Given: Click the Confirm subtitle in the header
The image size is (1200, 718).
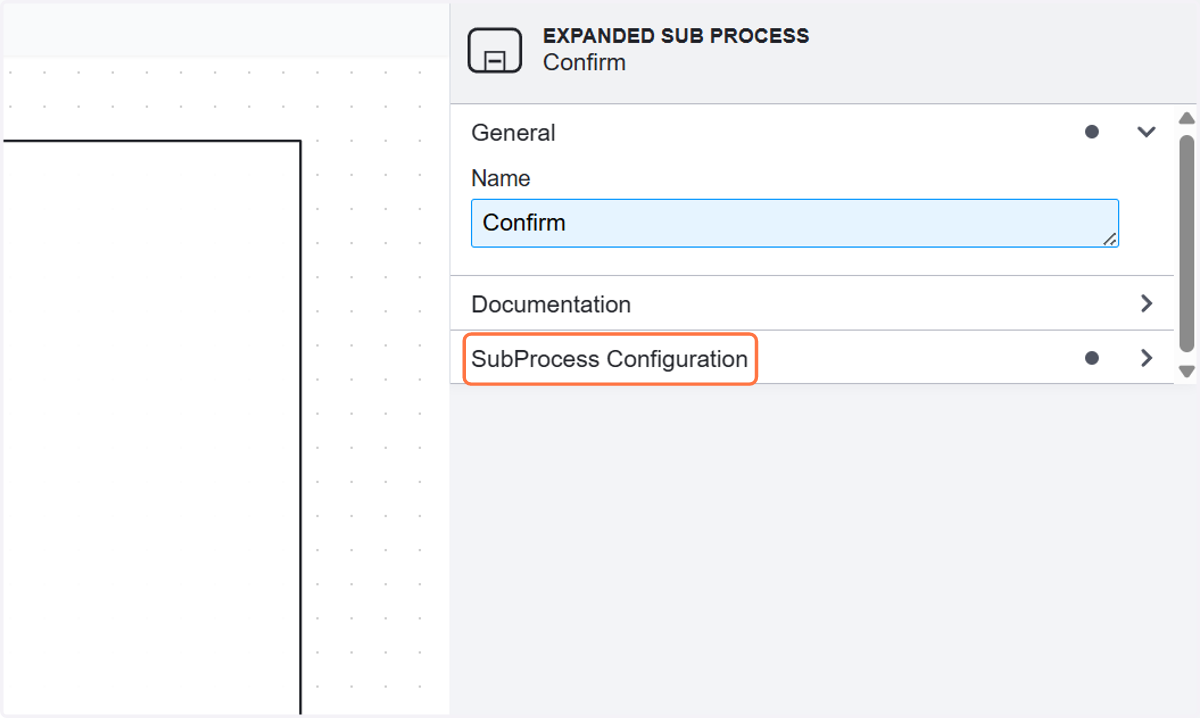Looking at the screenshot, I should coord(584,62).
